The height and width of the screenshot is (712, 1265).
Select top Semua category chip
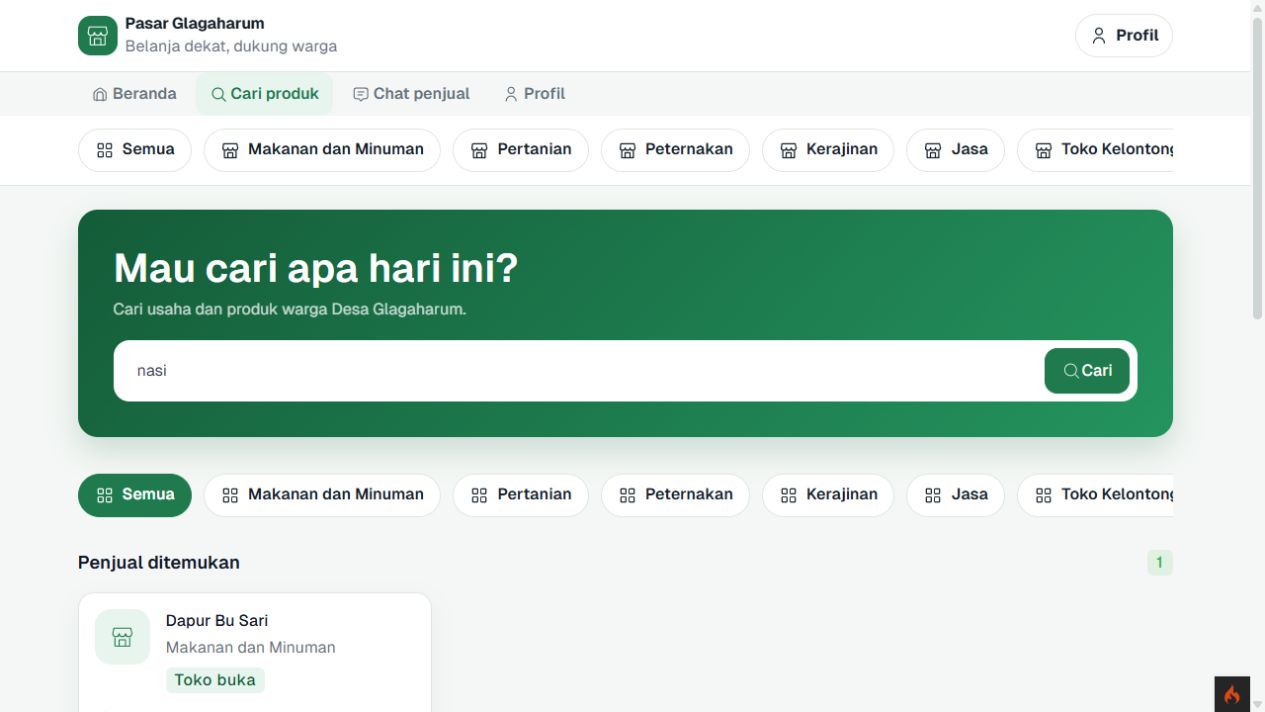tap(135, 150)
